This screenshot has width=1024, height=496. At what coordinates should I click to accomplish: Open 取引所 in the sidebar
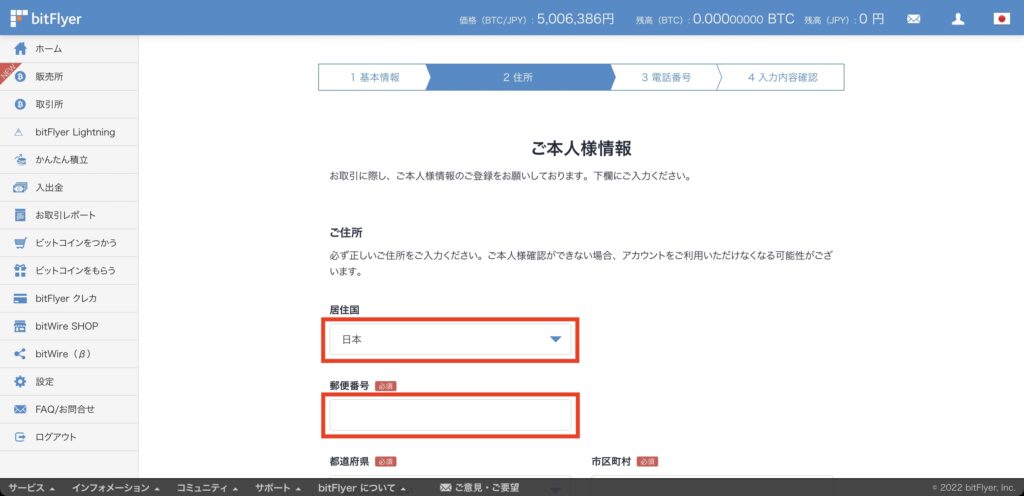pyautogui.click(x=69, y=104)
